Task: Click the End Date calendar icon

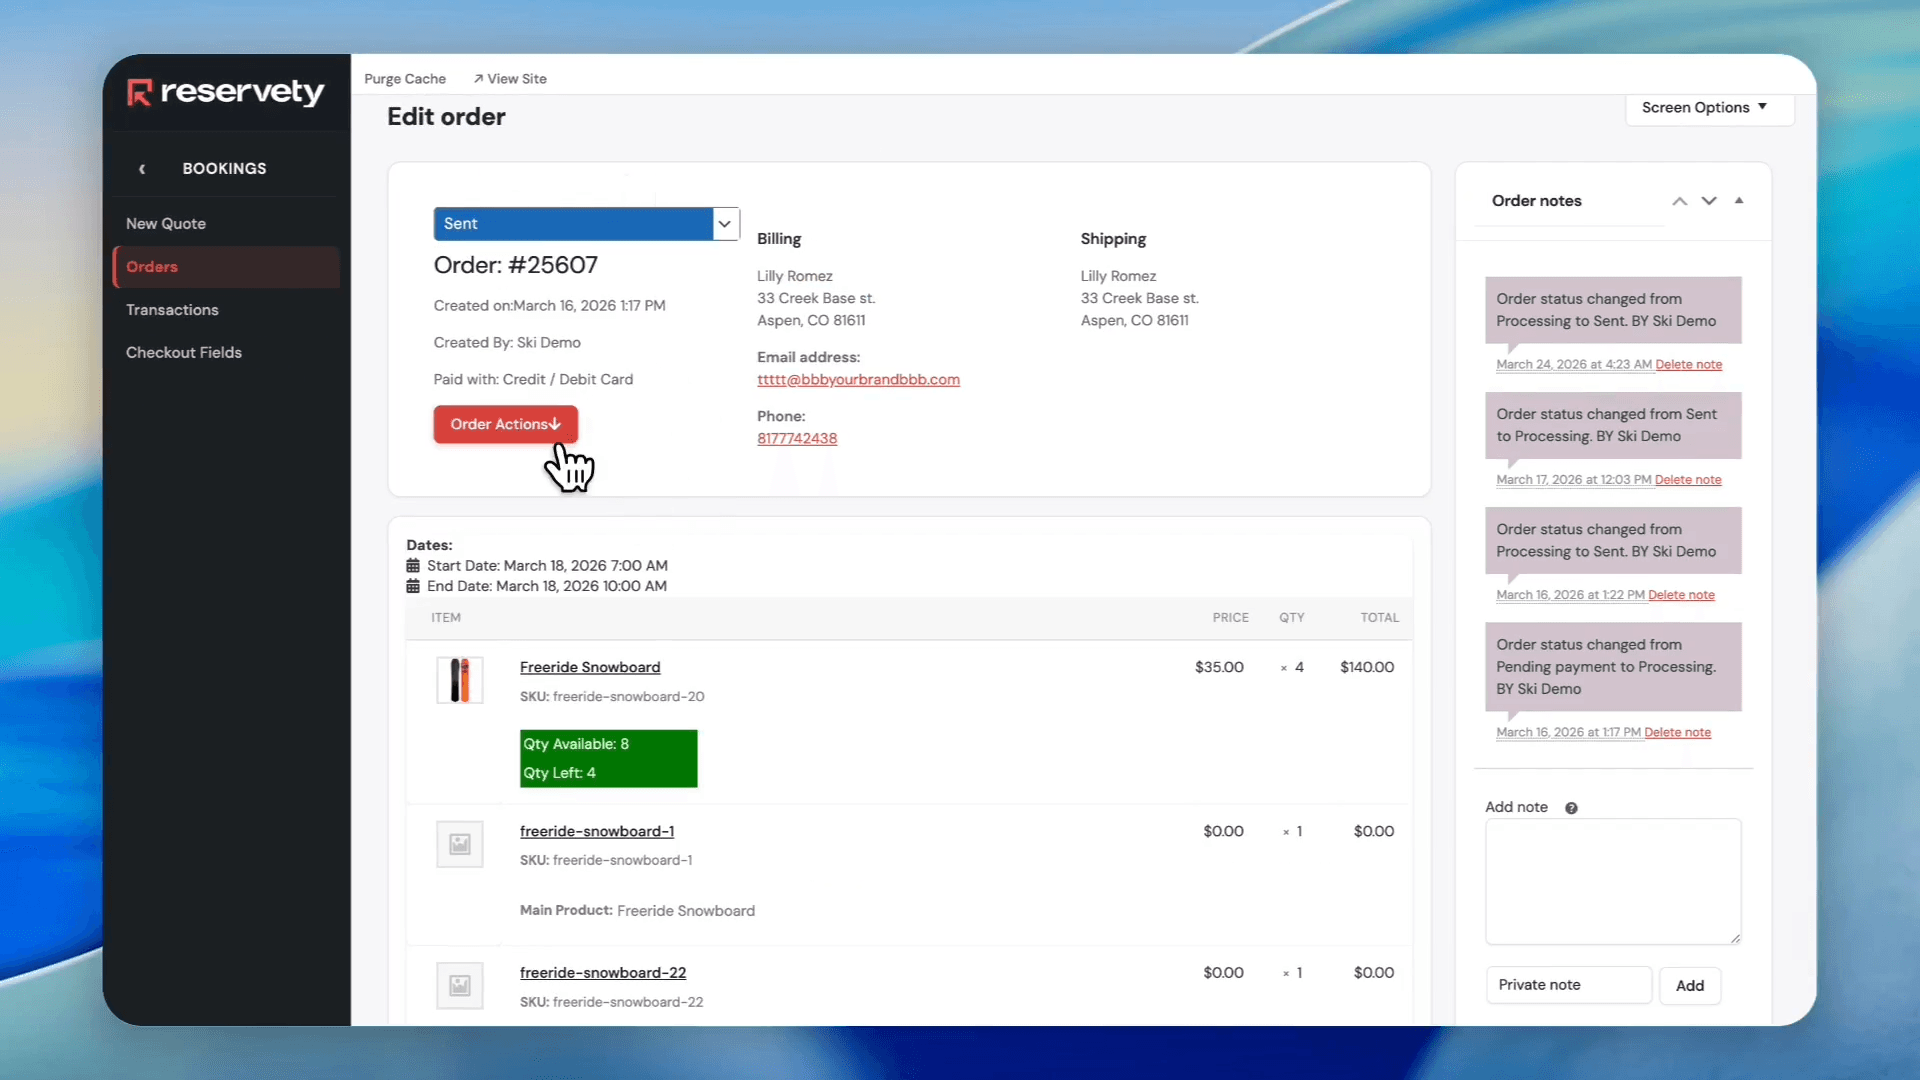Action: [413, 587]
